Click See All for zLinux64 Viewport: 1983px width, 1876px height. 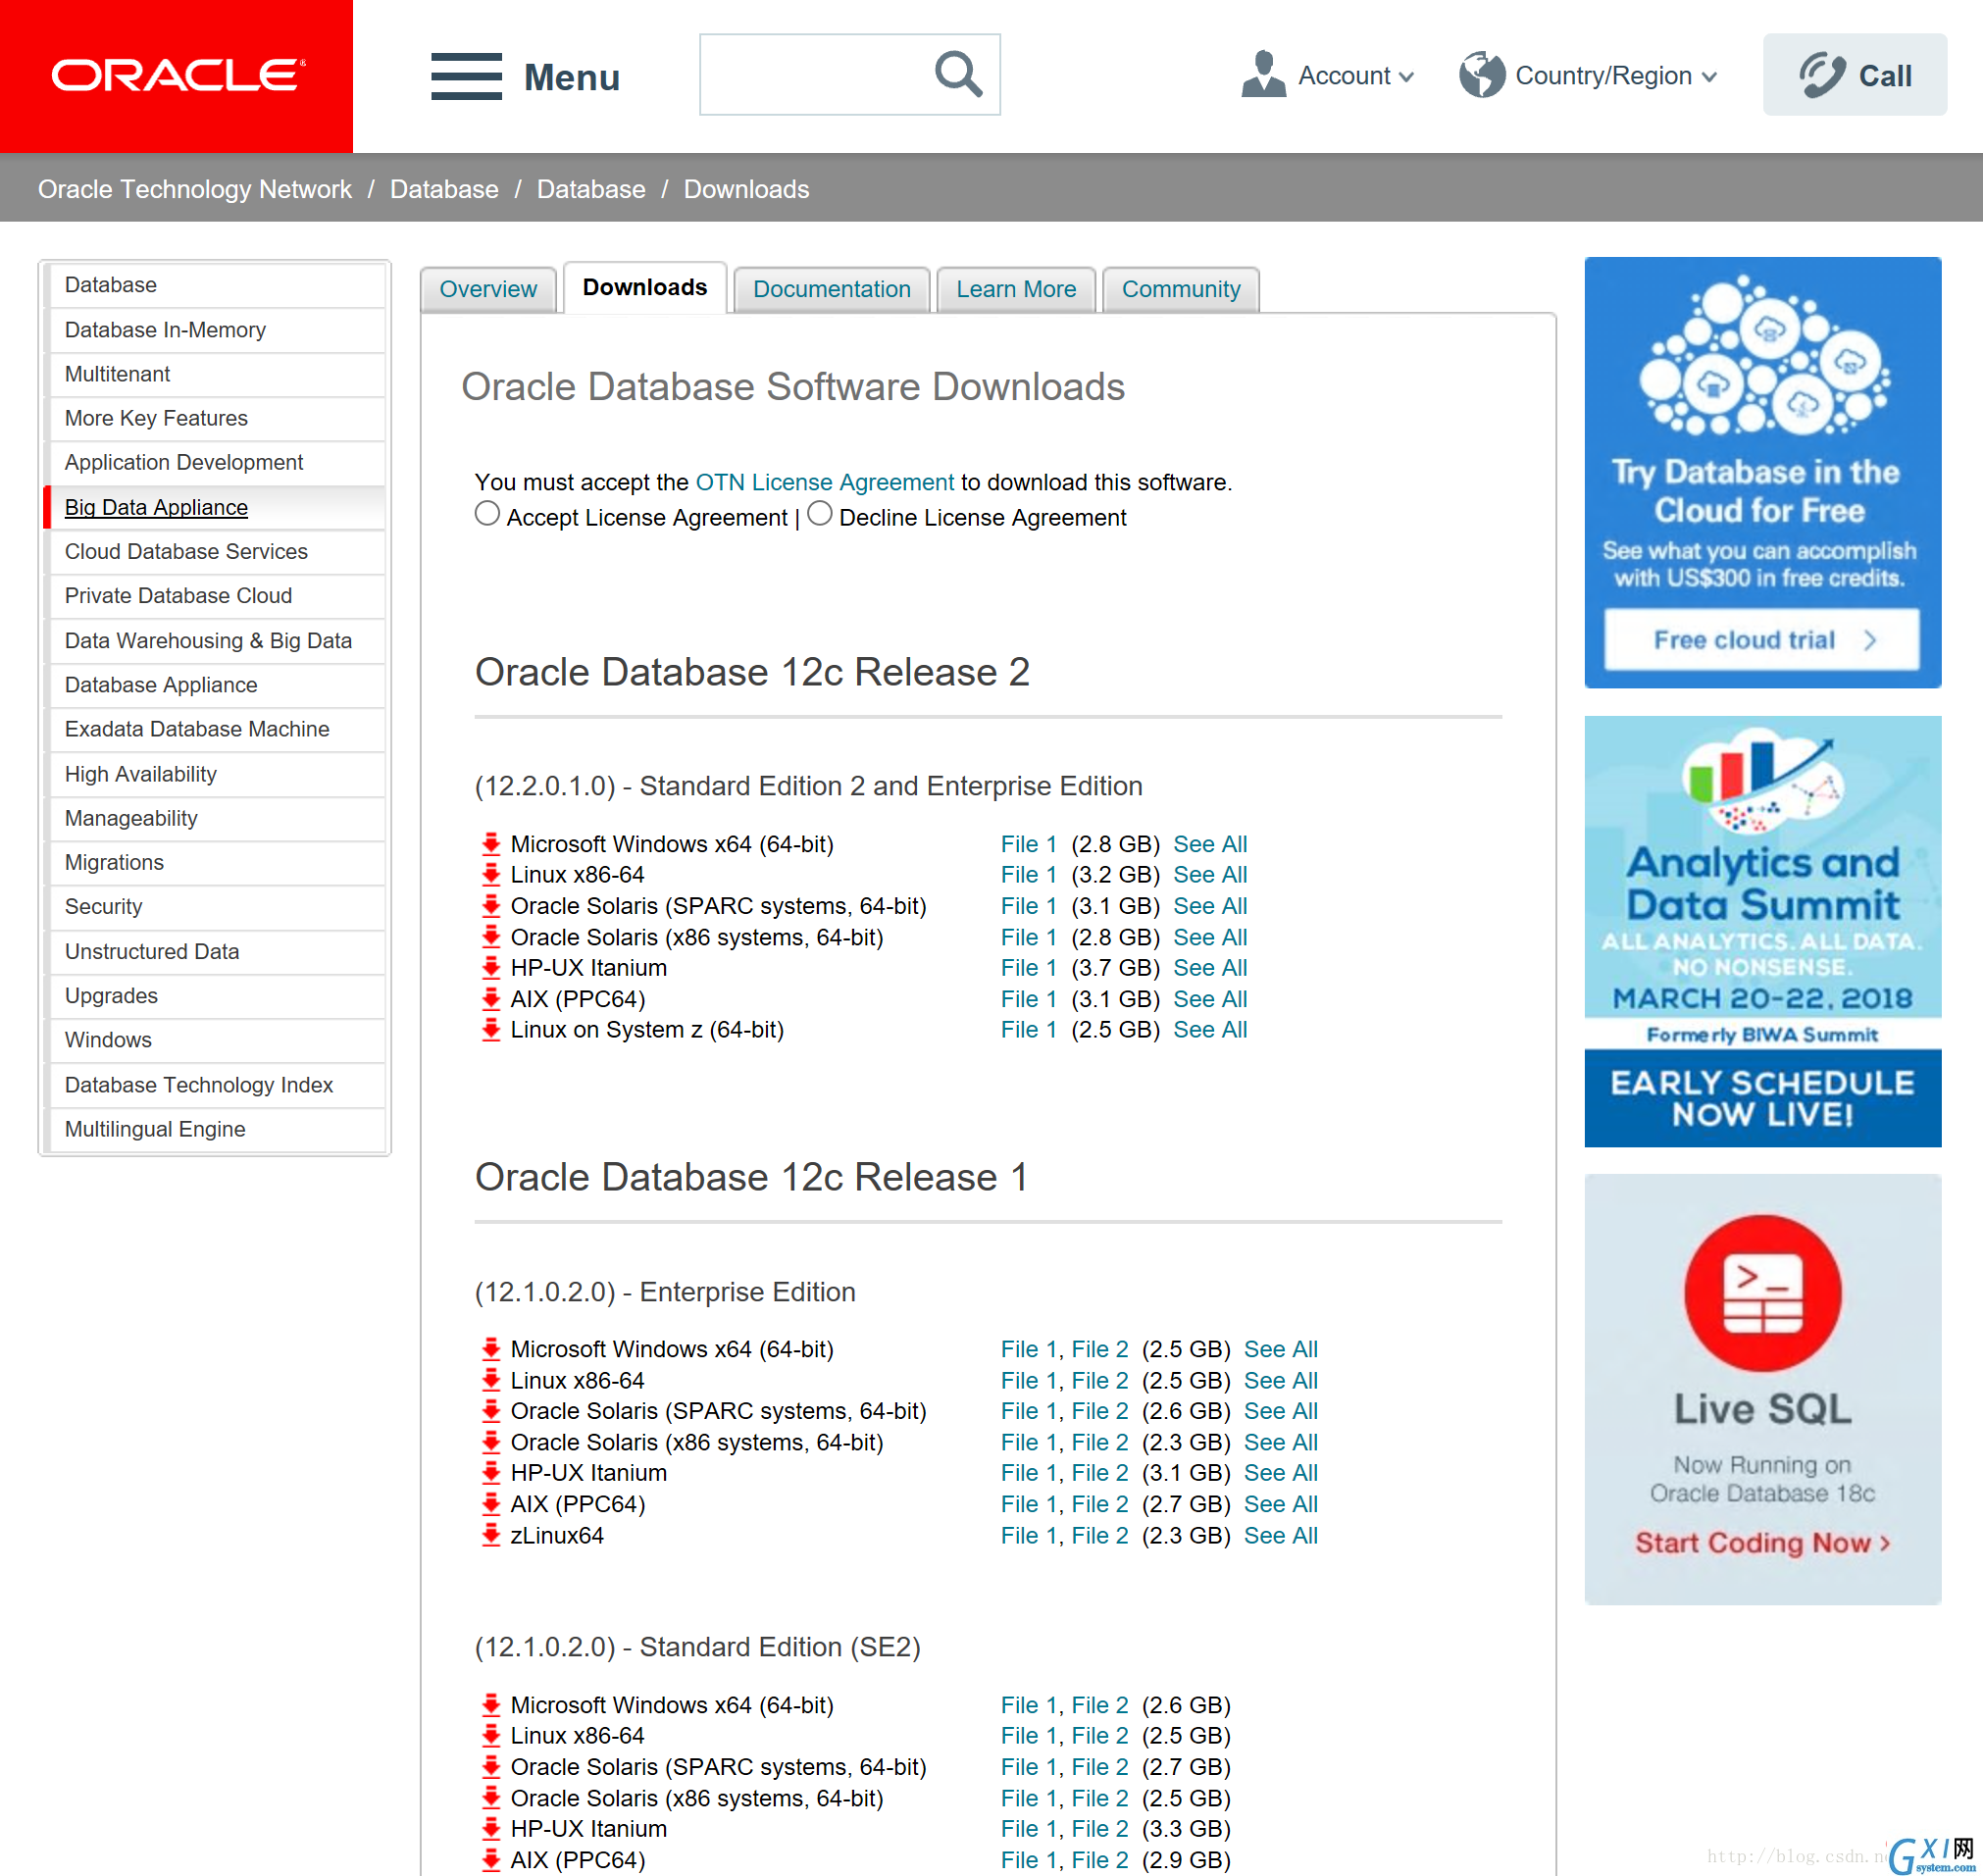tap(1281, 1535)
